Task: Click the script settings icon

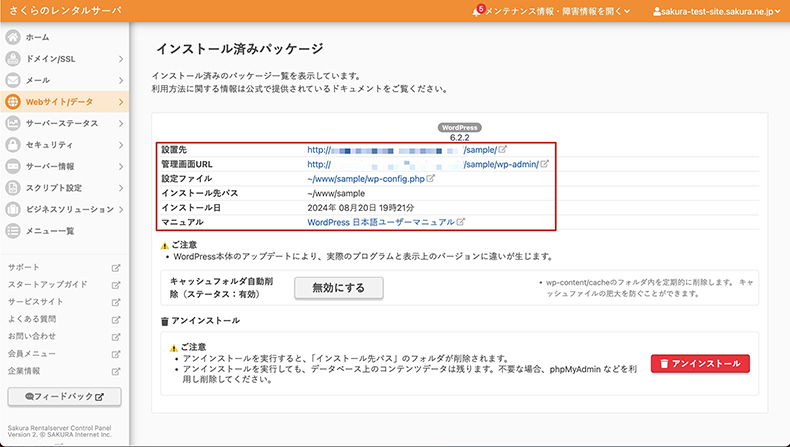Action: 13,188
